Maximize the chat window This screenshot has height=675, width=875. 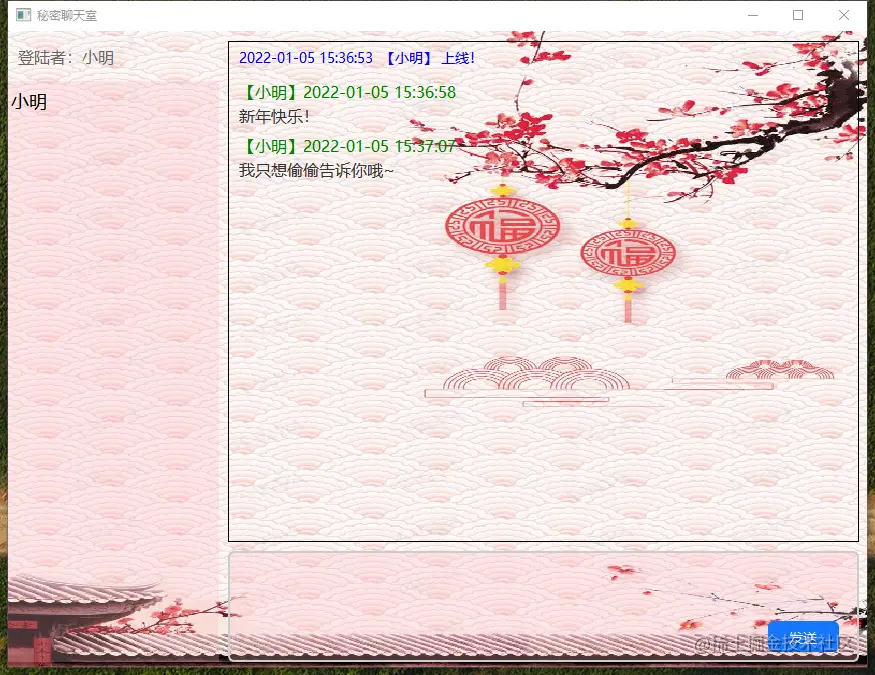795,15
